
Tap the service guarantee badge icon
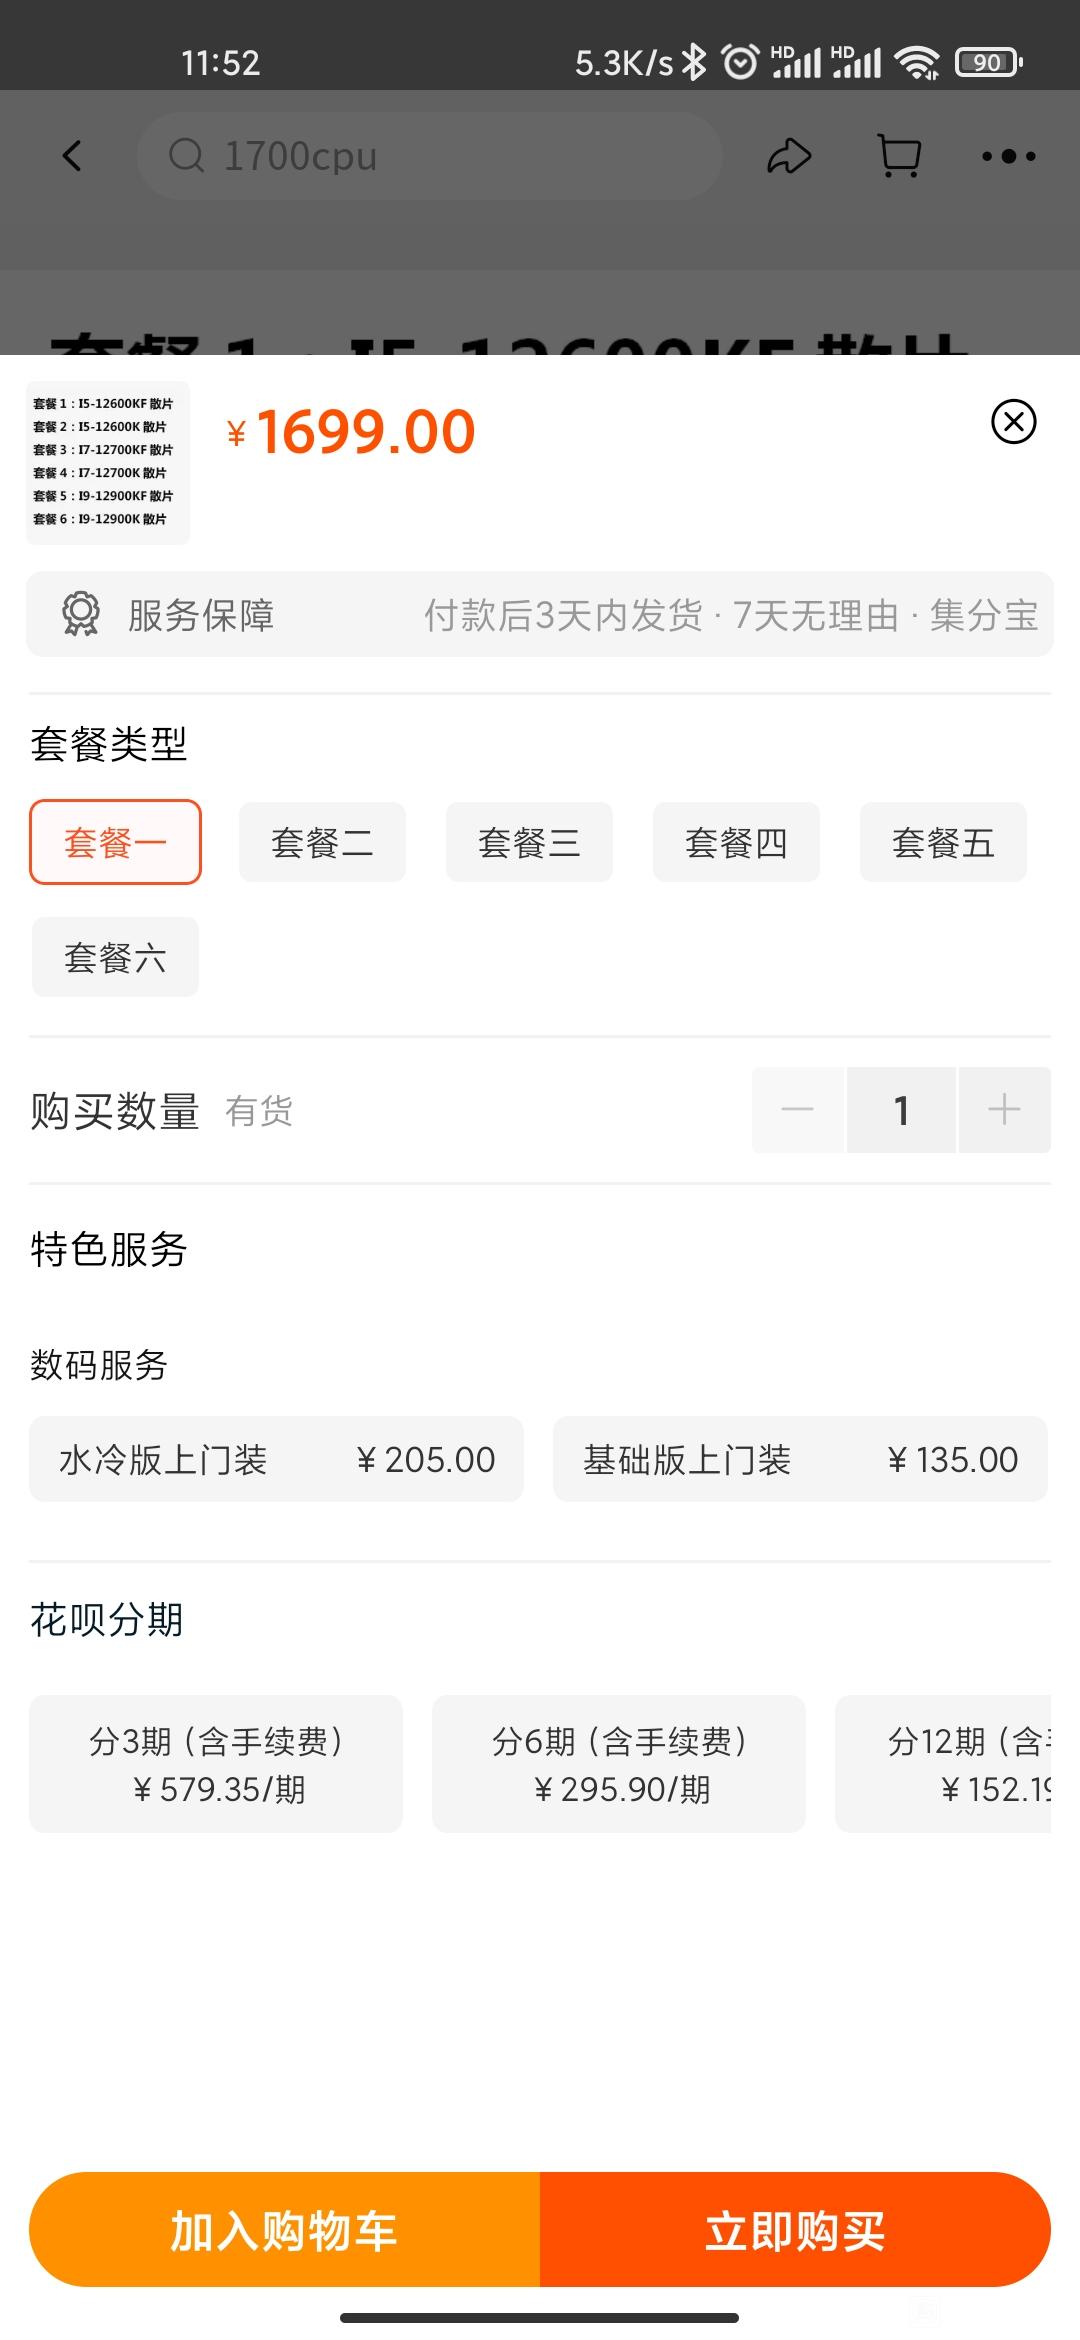[x=81, y=614]
